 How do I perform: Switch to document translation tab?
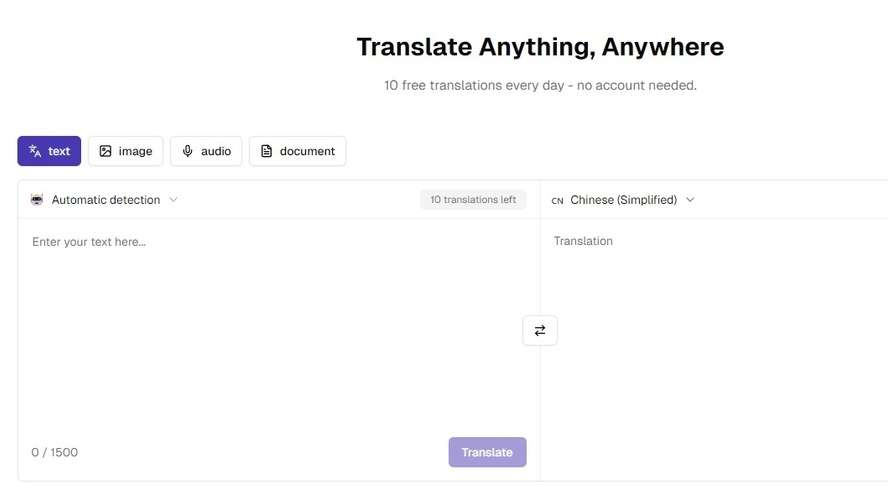297,151
